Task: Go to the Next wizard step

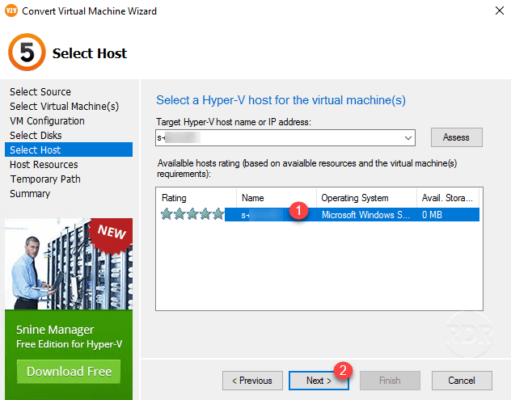Action: (x=319, y=380)
